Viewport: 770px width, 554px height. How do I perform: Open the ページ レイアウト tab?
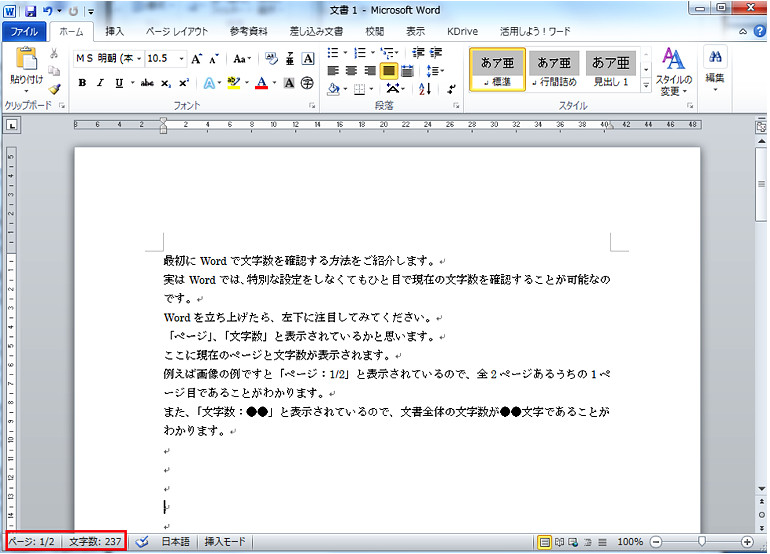177,31
